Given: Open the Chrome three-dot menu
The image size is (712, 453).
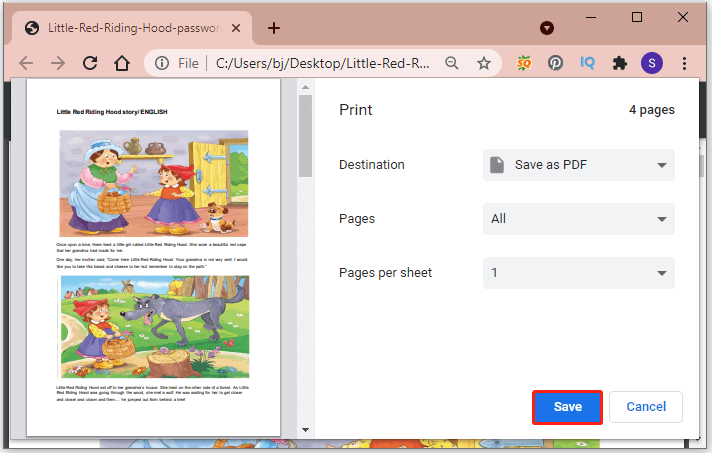Looking at the screenshot, I should (x=684, y=63).
